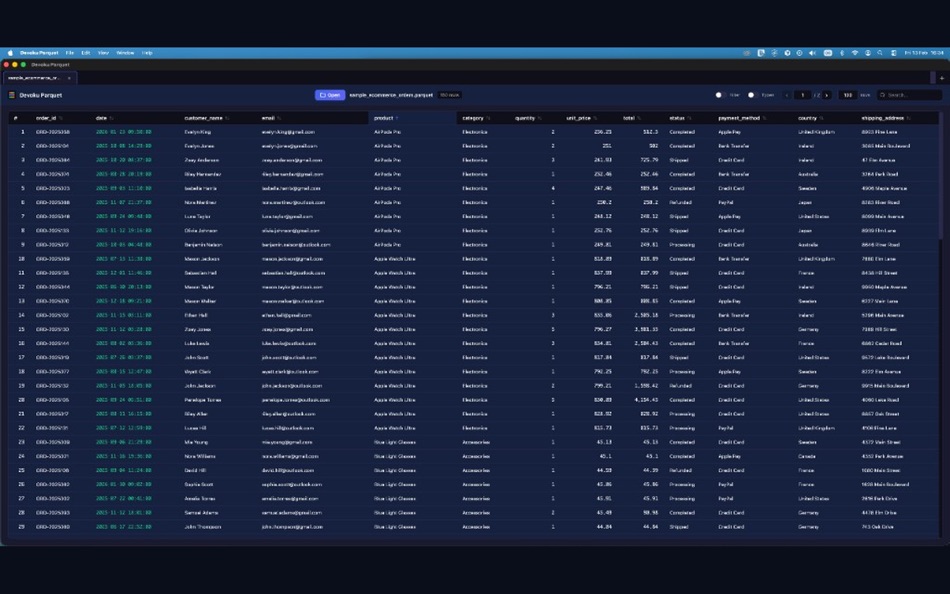Click email cell nora.martinez@outlook.com

coord(293,202)
